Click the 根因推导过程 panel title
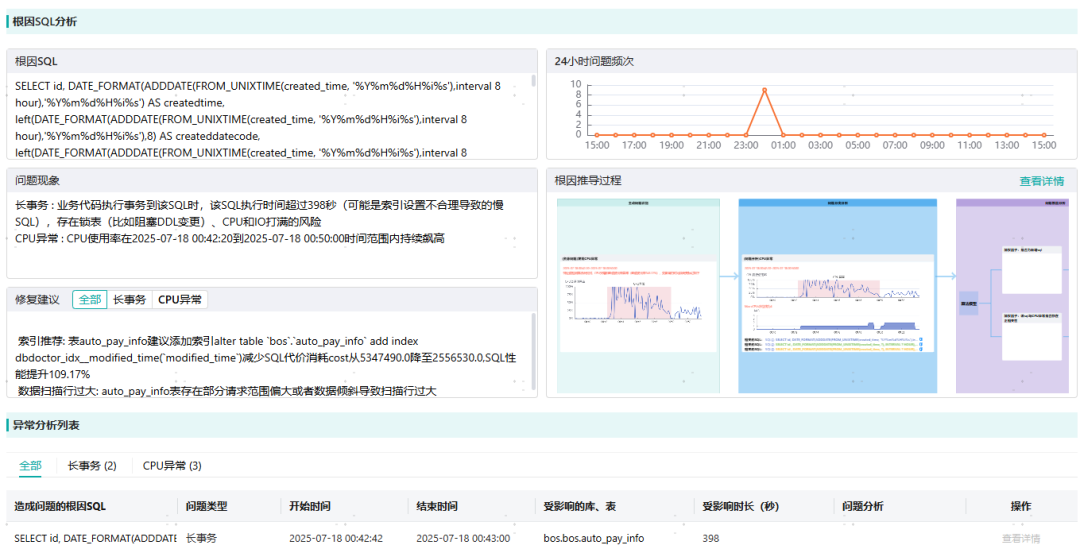The image size is (1080, 549). pos(588,180)
